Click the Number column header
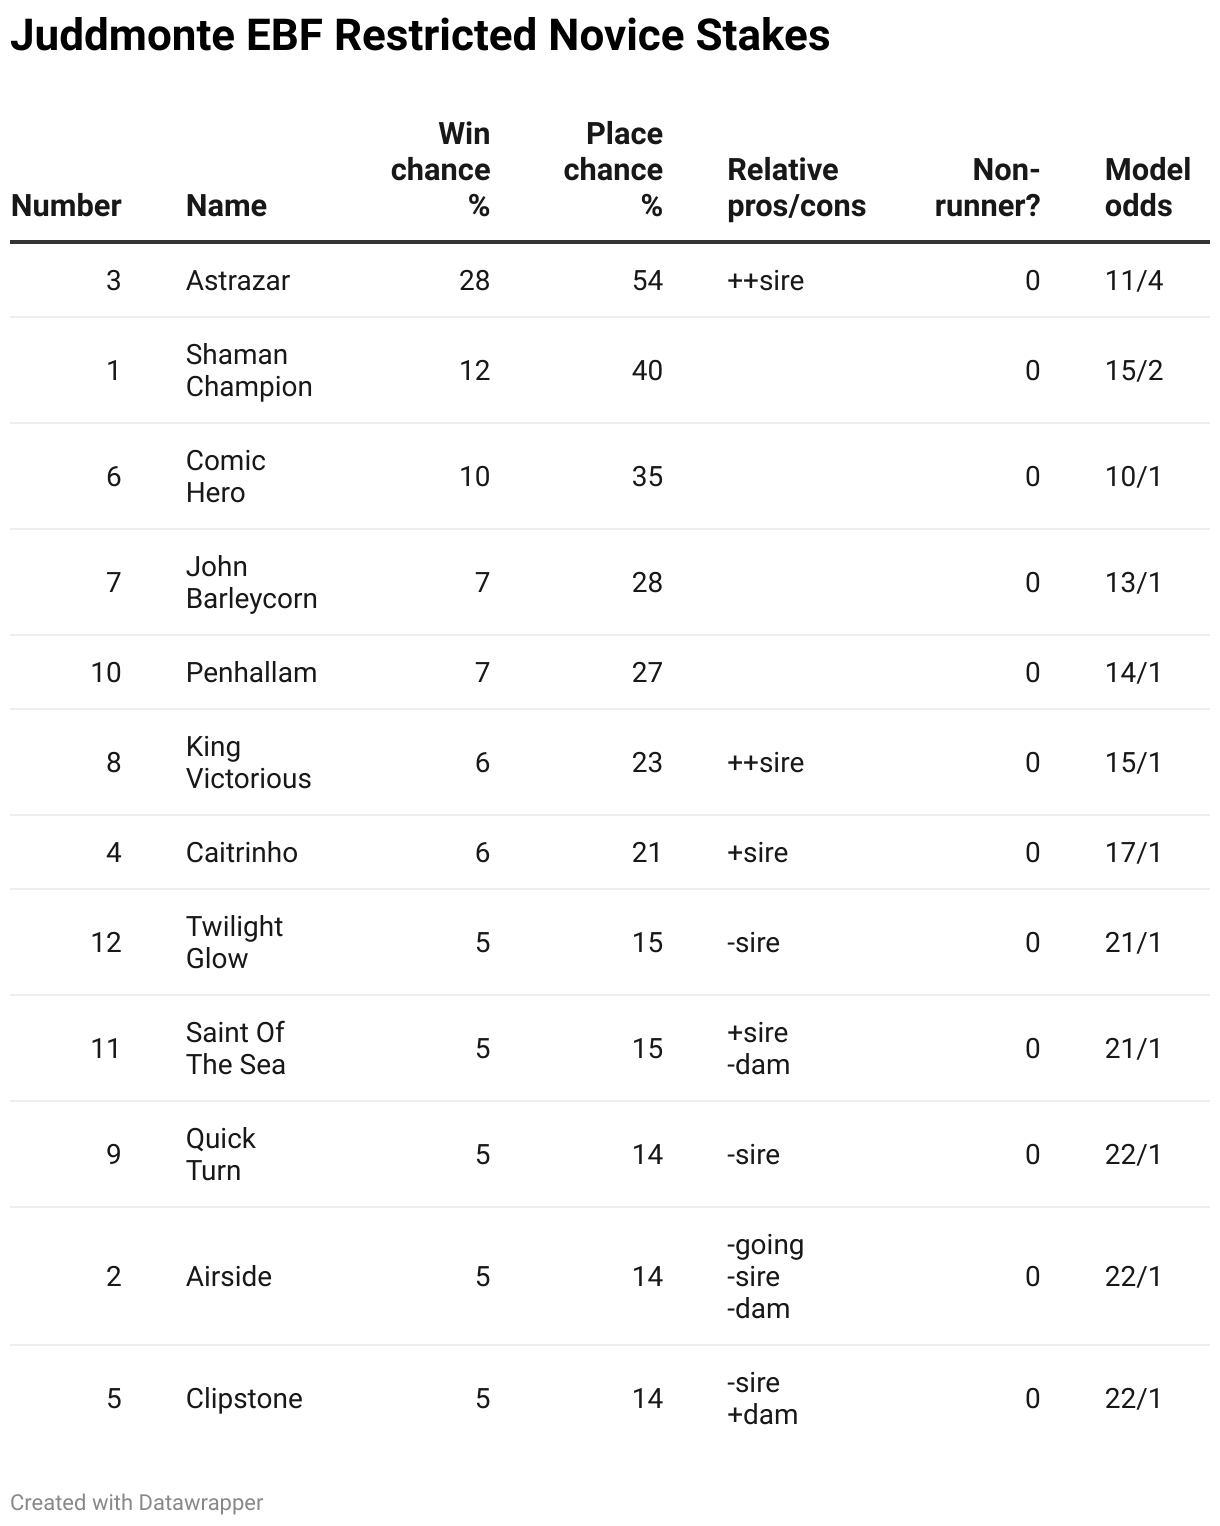The image size is (1220, 1526). (66, 206)
